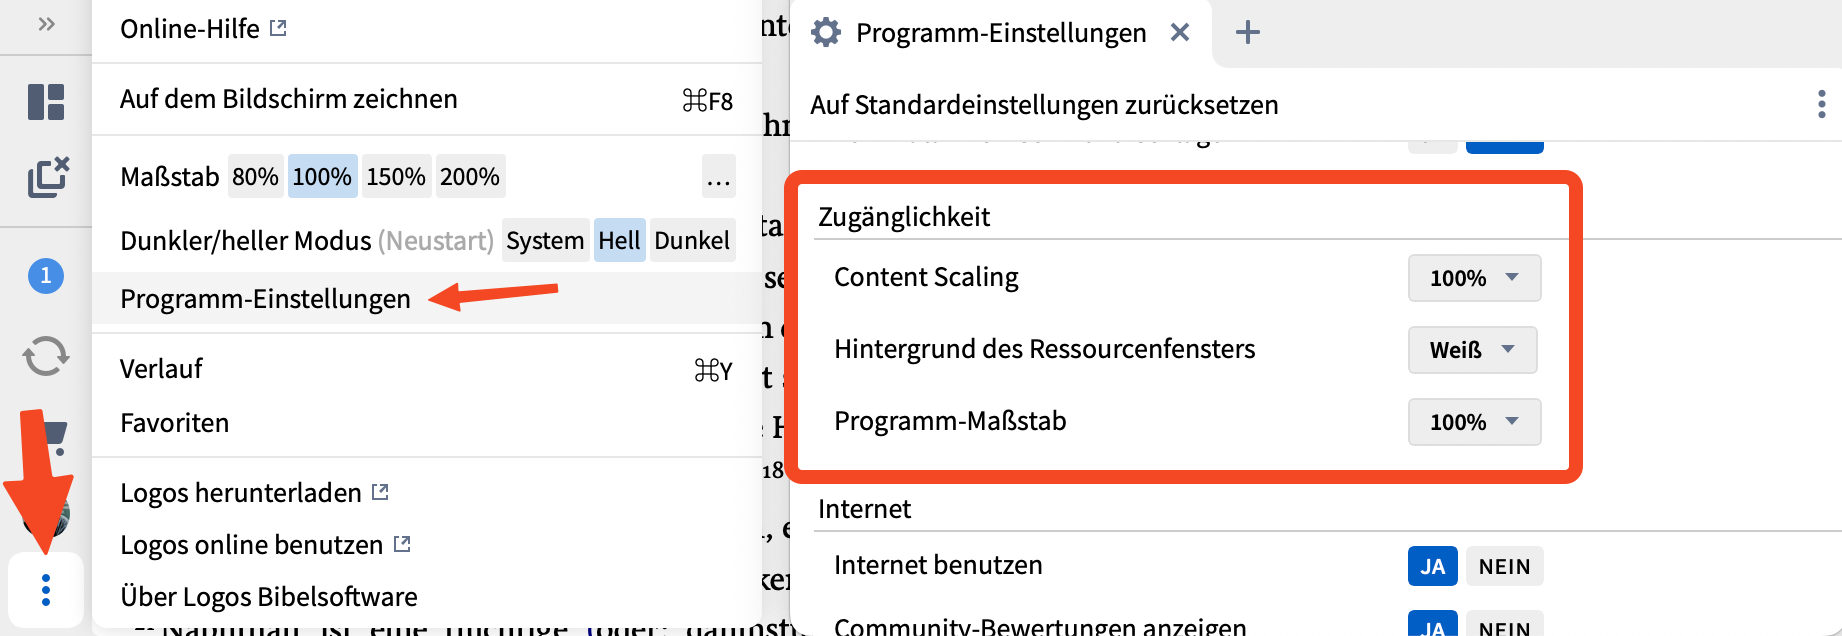Expand the sidebar with the double chevron
The image size is (1842, 636).
[46, 24]
